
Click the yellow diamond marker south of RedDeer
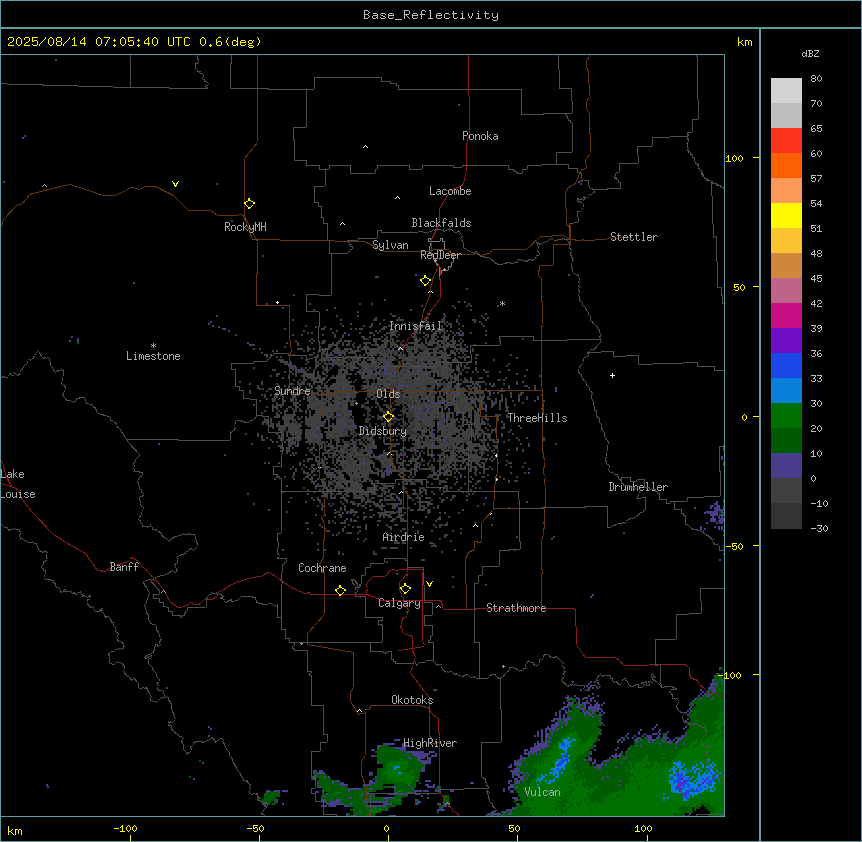(x=426, y=281)
